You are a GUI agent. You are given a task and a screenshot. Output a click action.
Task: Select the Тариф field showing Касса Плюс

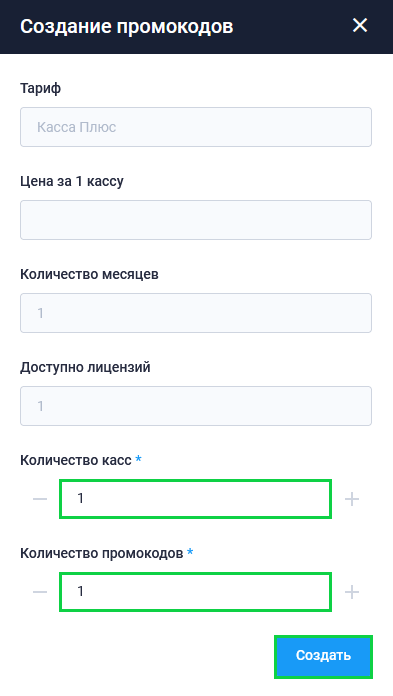[196, 127]
